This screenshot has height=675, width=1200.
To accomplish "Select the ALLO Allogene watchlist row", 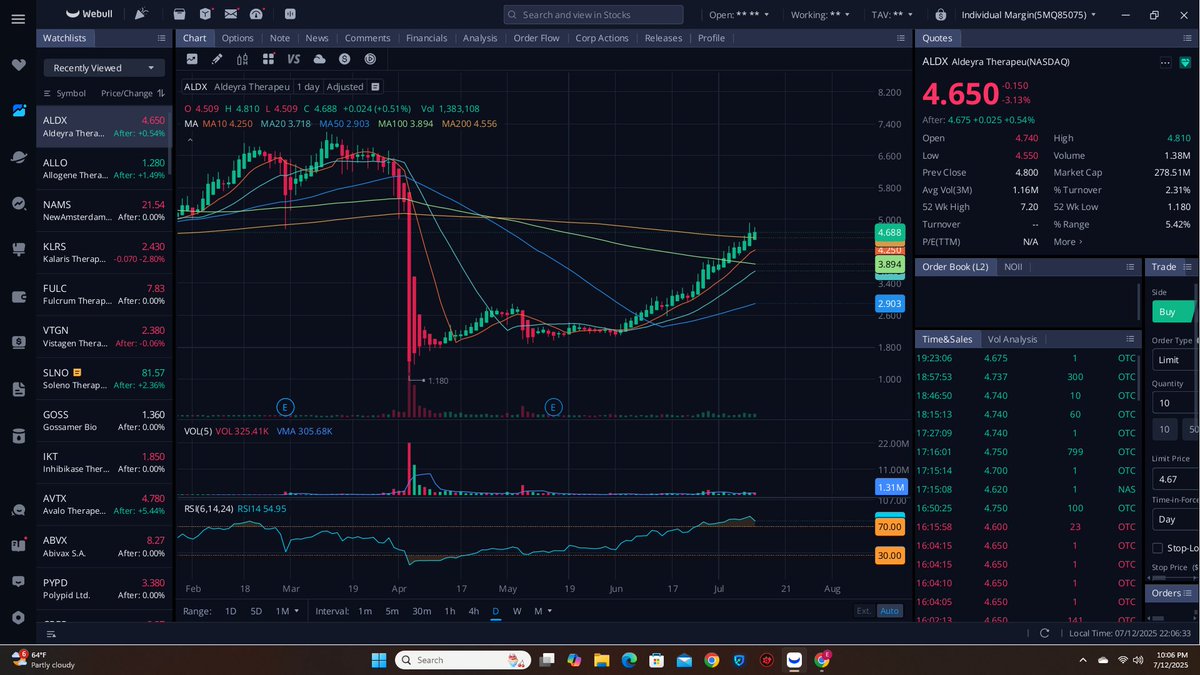I will coord(104,168).
